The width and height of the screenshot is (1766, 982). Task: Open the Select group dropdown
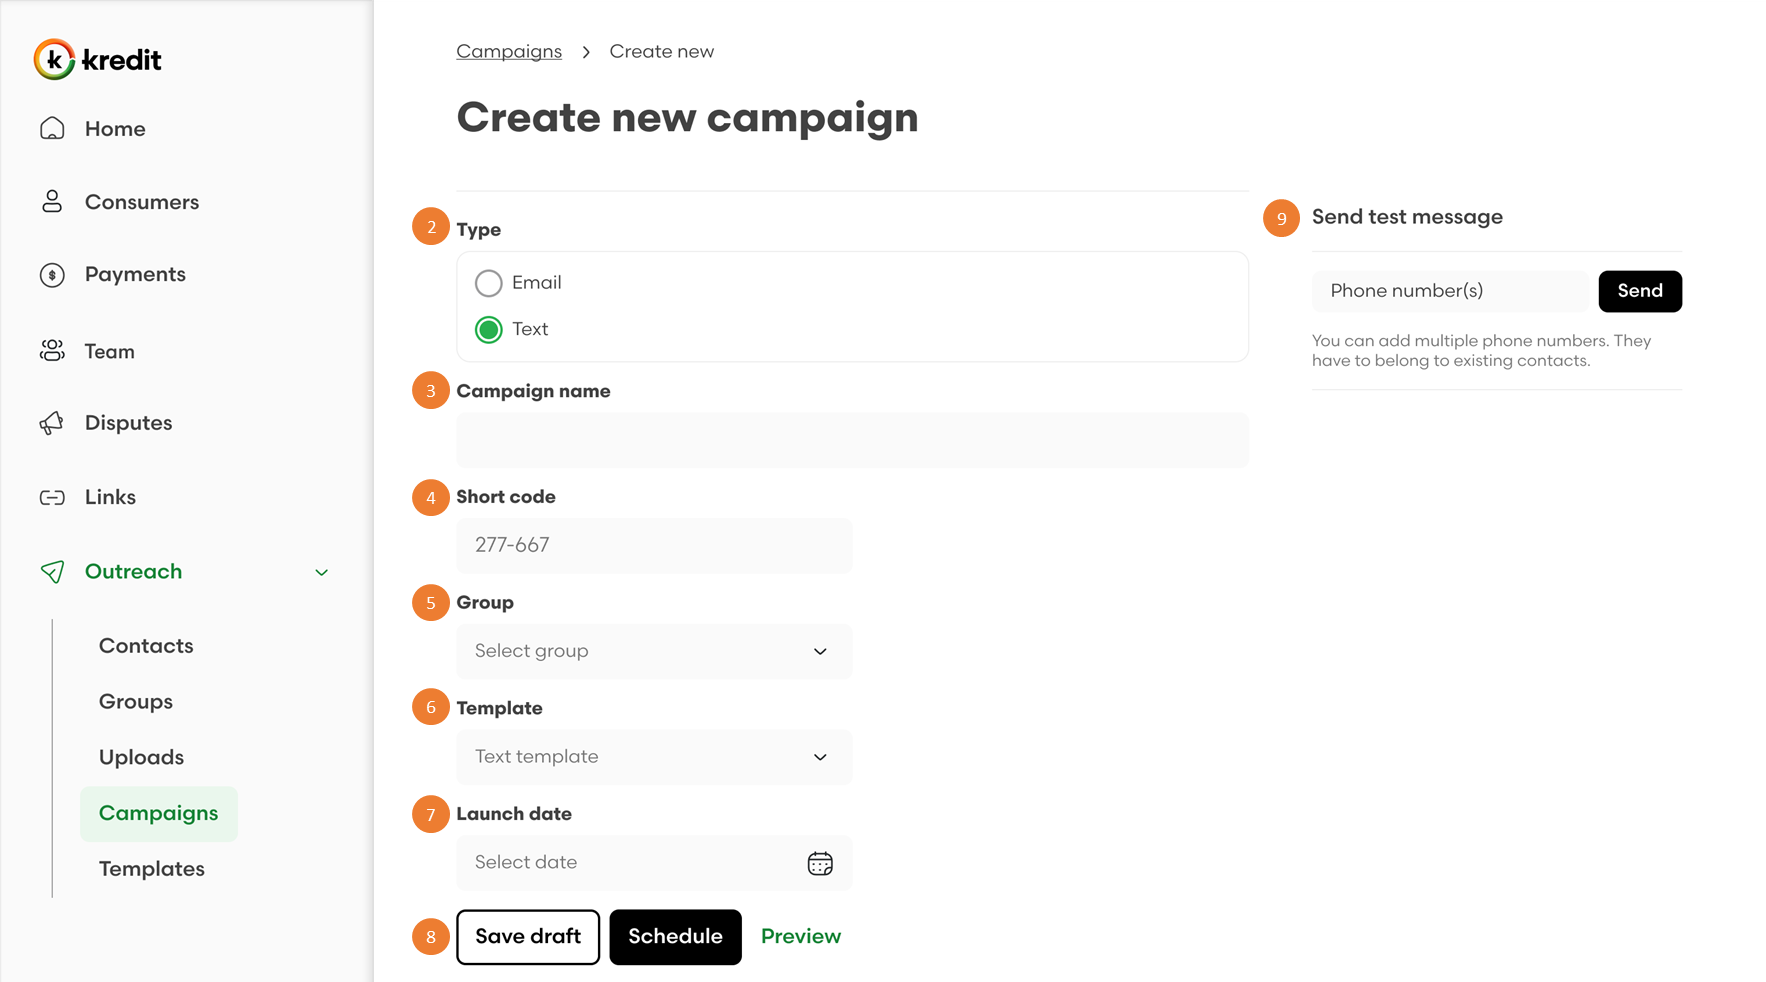coord(654,651)
